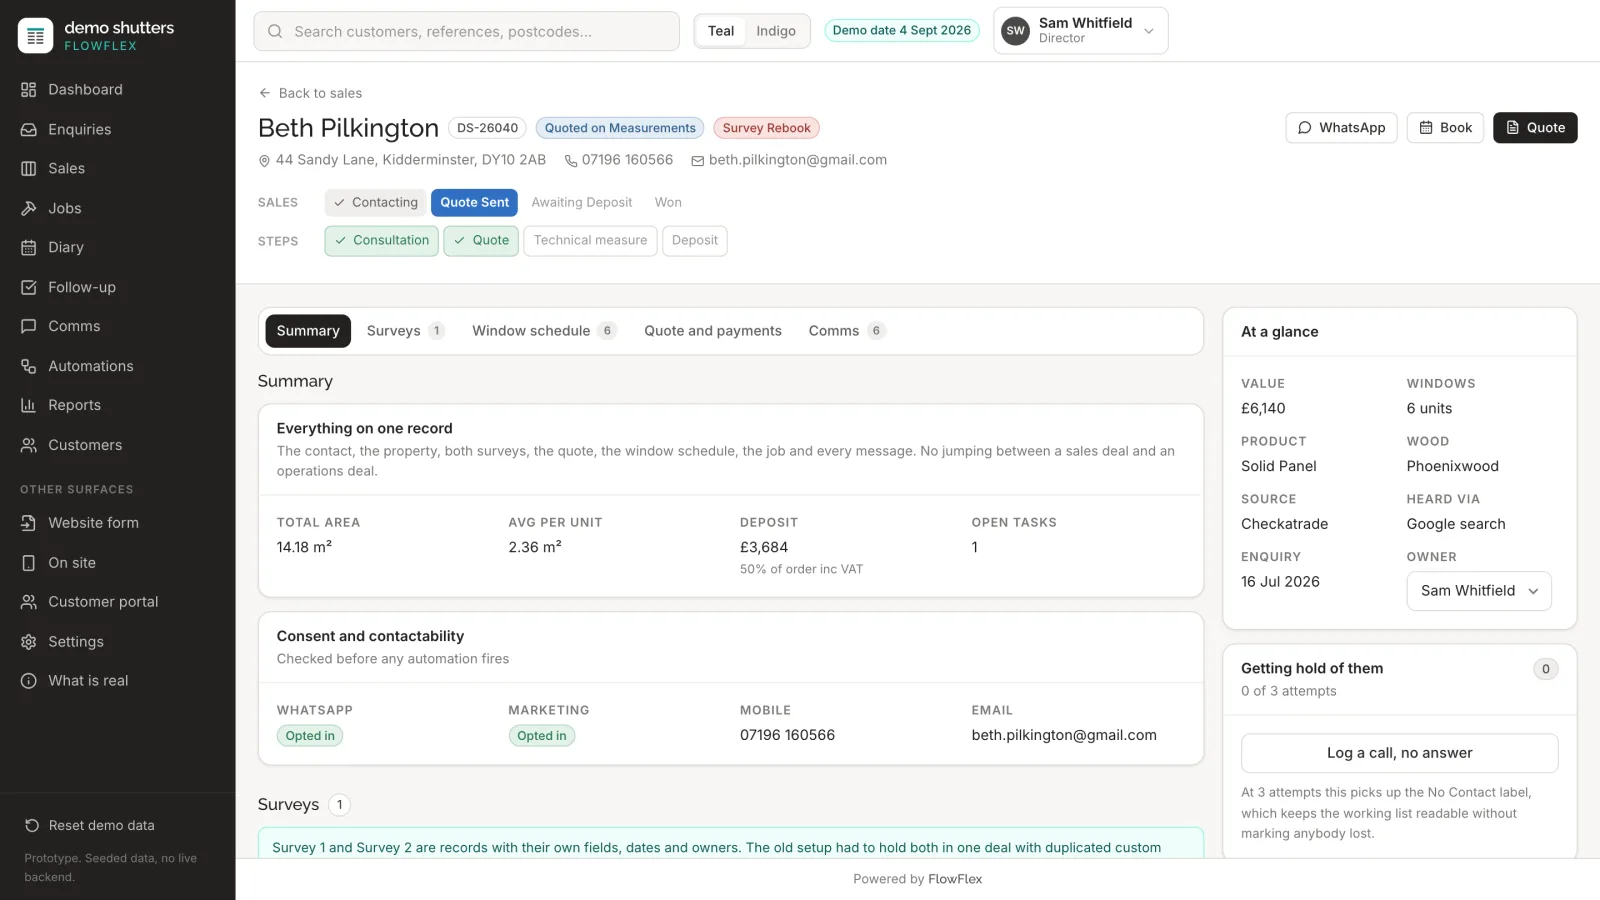Click the Enquiries inbox icon
The height and width of the screenshot is (900, 1600).
point(29,130)
